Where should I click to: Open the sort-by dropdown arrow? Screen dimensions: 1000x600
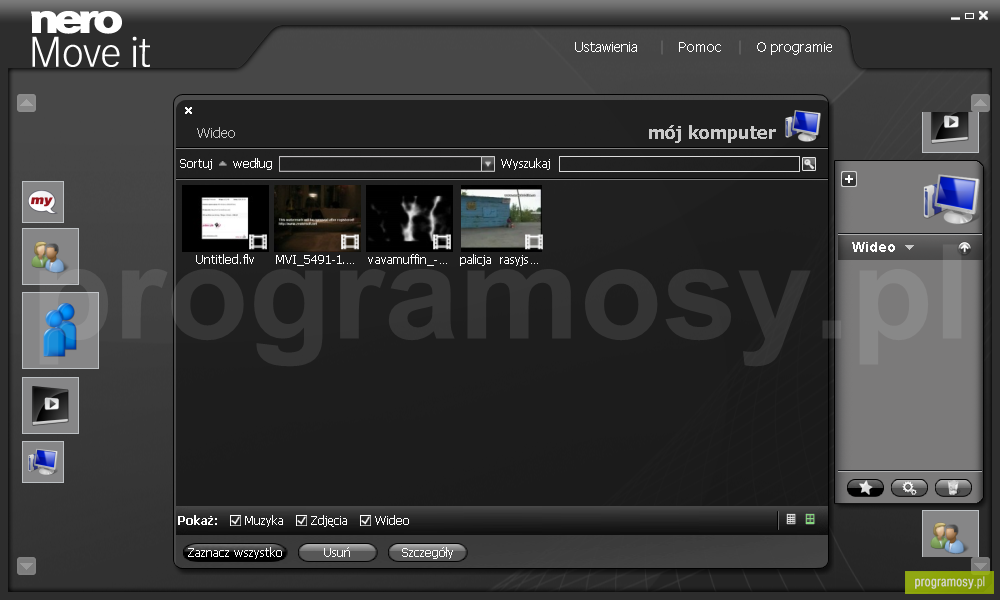pos(488,164)
